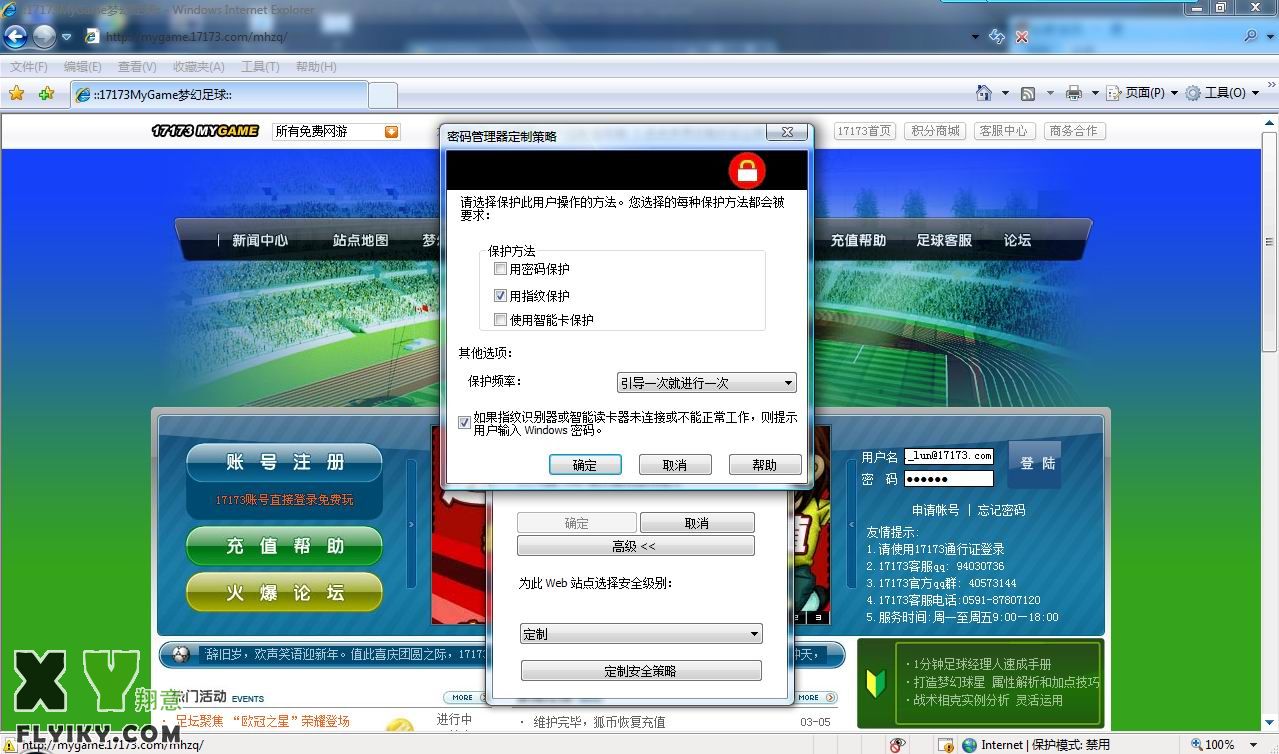Image resolution: width=1279 pixels, height=754 pixels.
Task: Click the 定制安全策略 button
Action: 641,671
